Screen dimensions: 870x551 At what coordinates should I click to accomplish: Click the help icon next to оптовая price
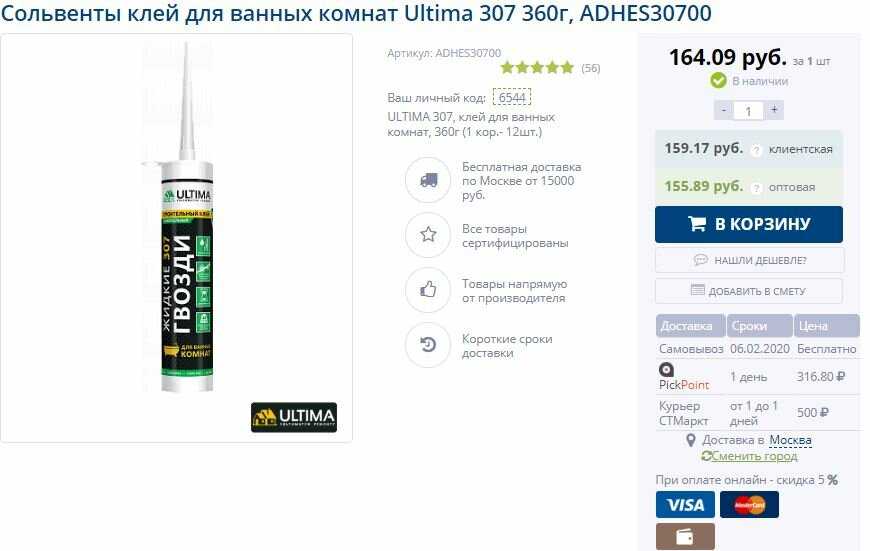coord(756,188)
